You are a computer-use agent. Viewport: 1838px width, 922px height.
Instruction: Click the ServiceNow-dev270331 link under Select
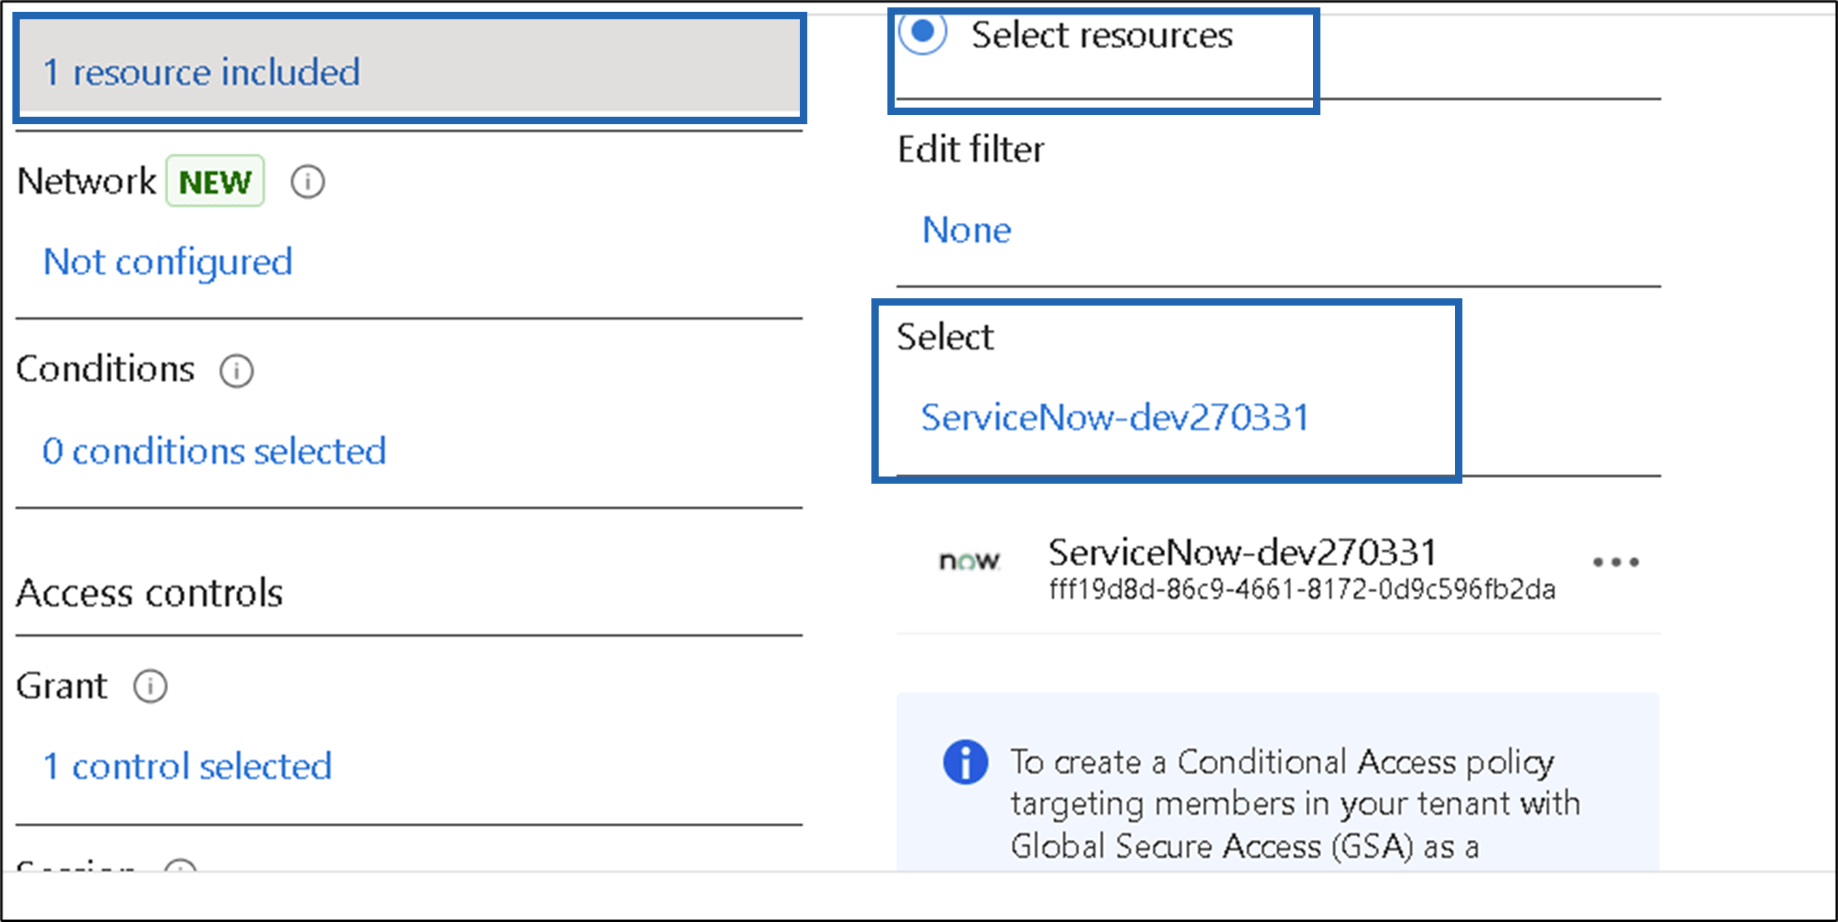click(1115, 417)
